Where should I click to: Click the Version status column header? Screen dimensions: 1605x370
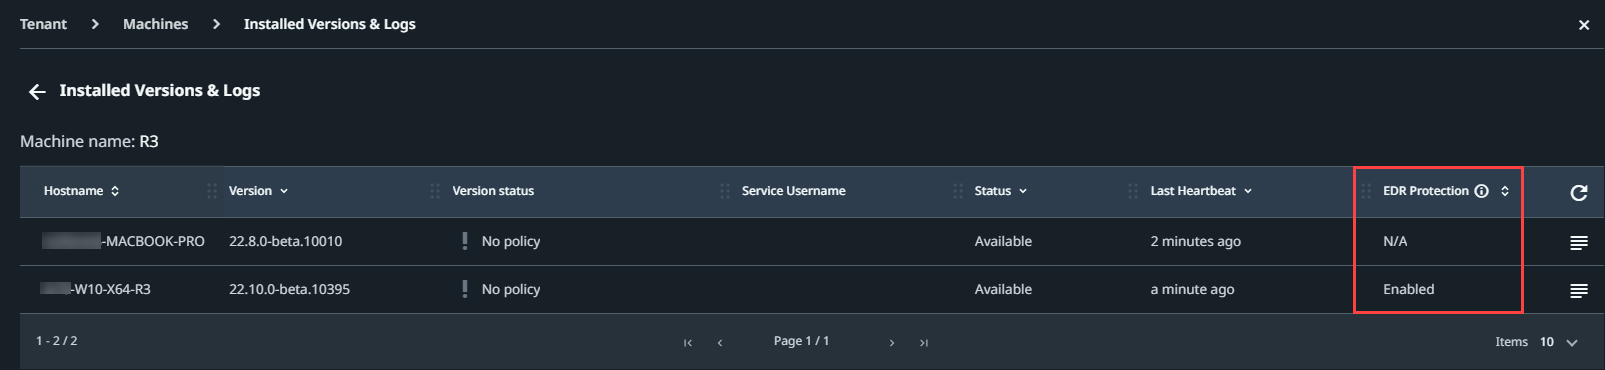click(493, 191)
